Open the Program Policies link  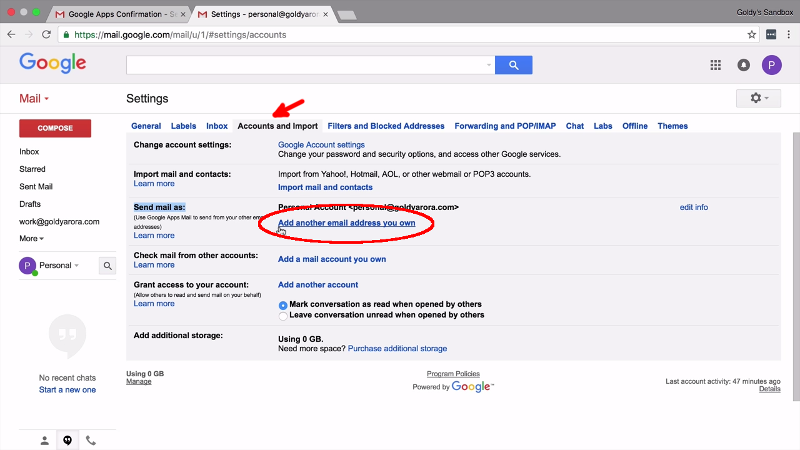(453, 374)
